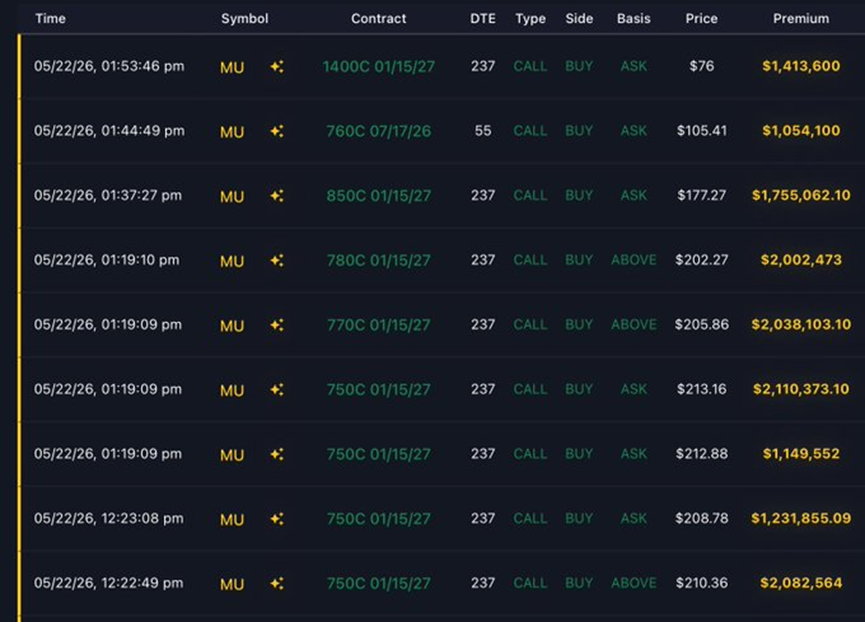Click the Contract column header
865x622 pixels.
[378, 19]
